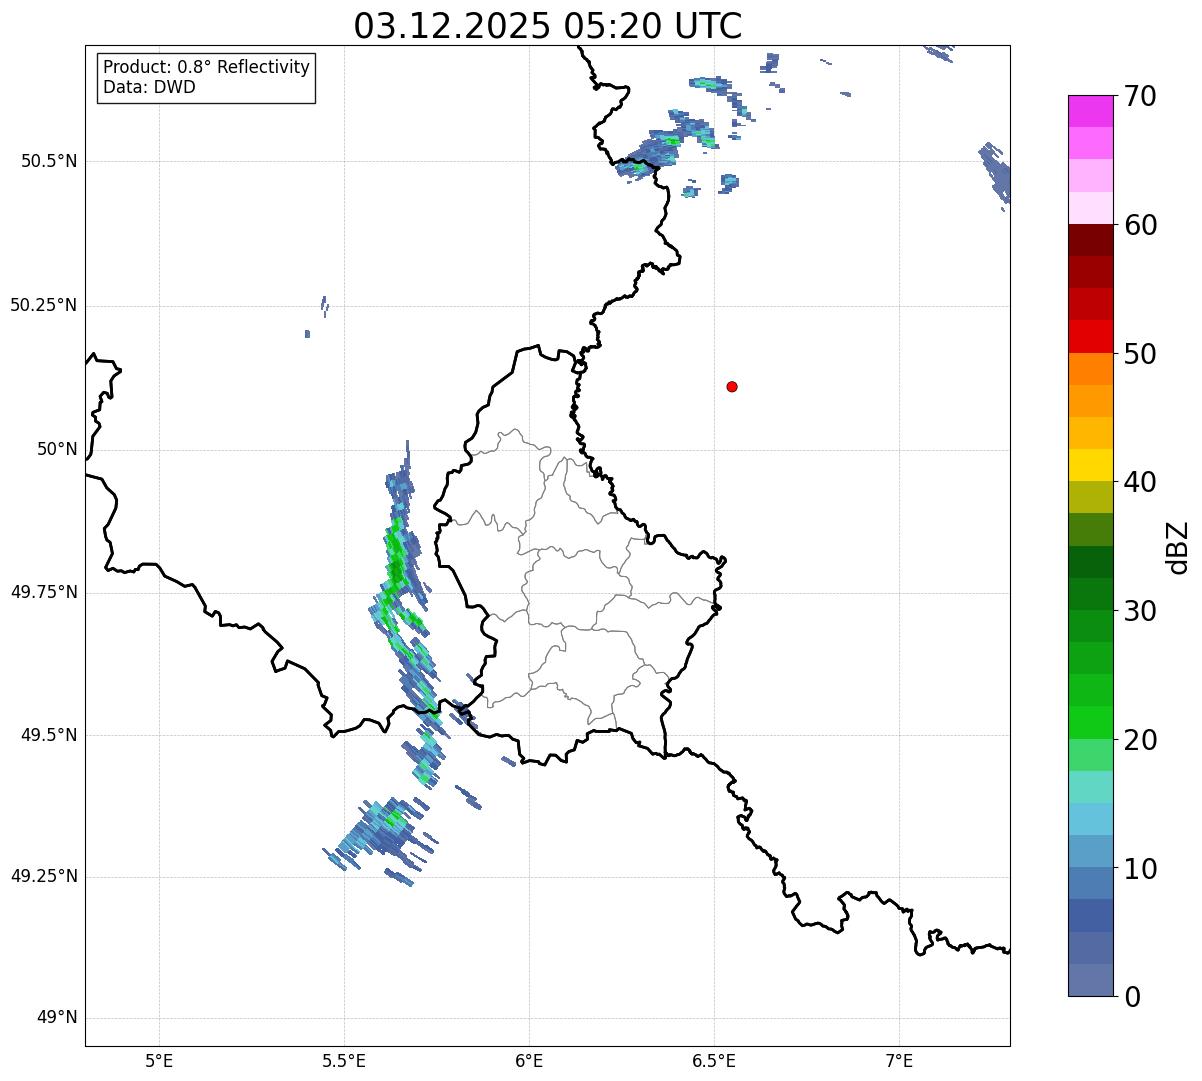
Task: Click the bright green colorbar swatch above 20
Action: point(1091,723)
